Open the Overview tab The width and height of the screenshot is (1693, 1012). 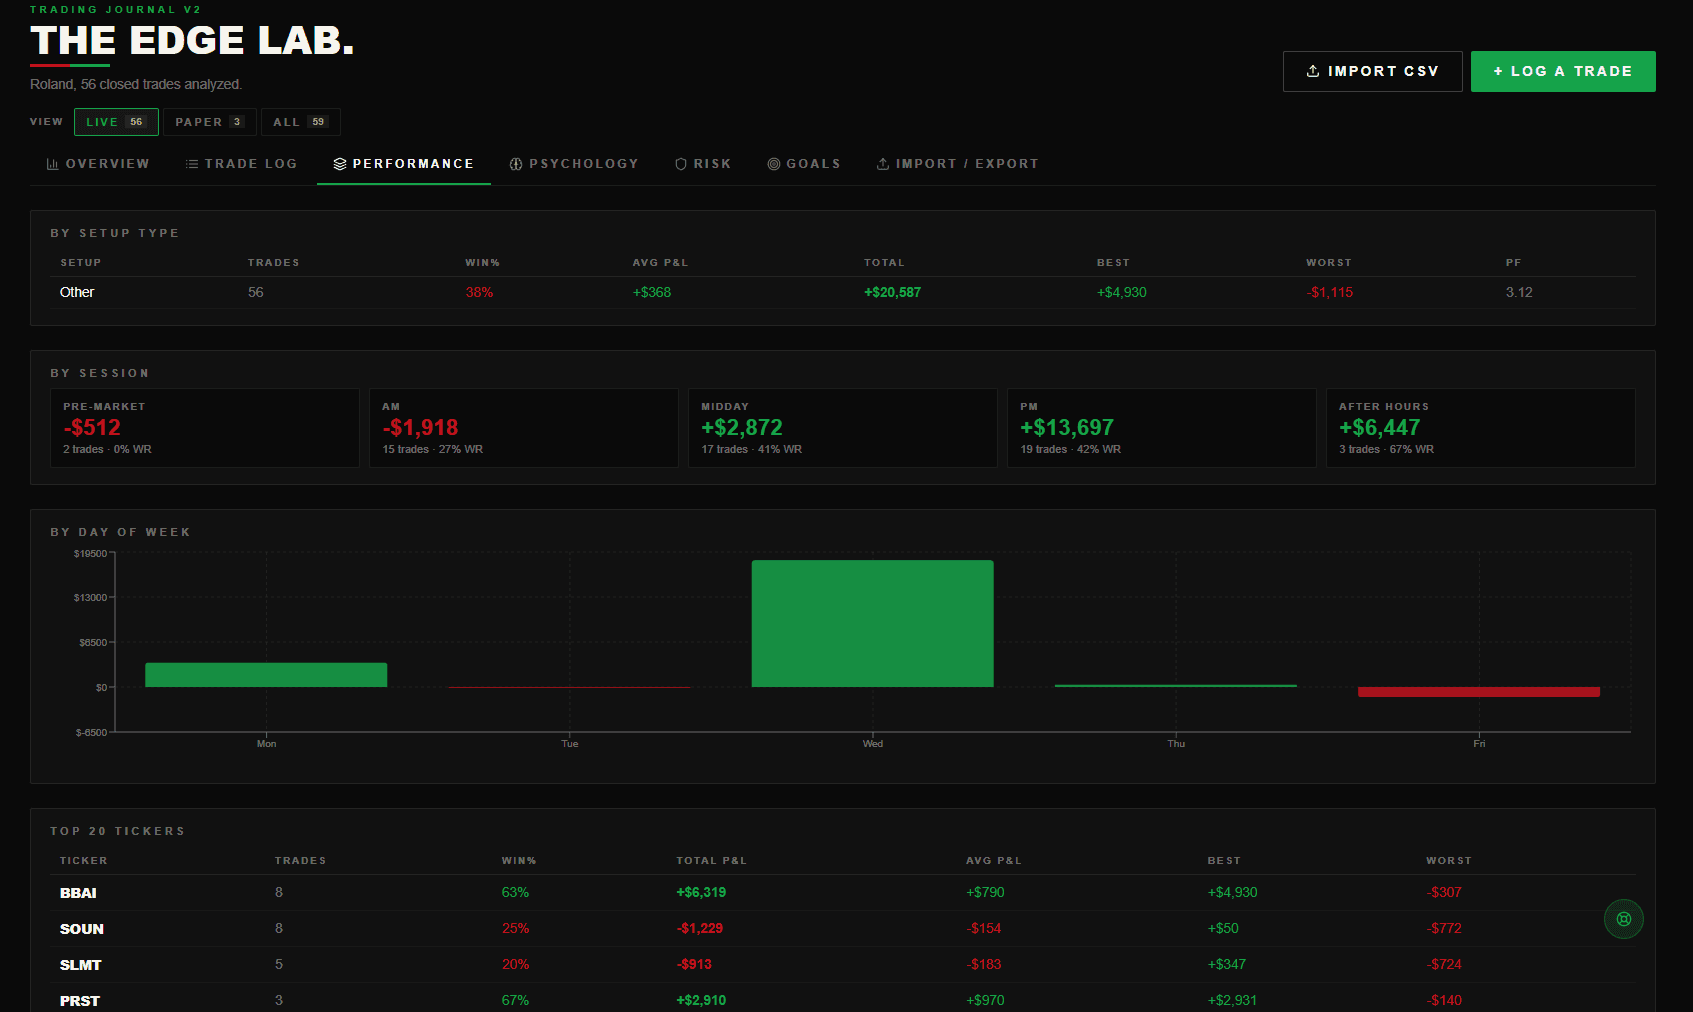[98, 164]
